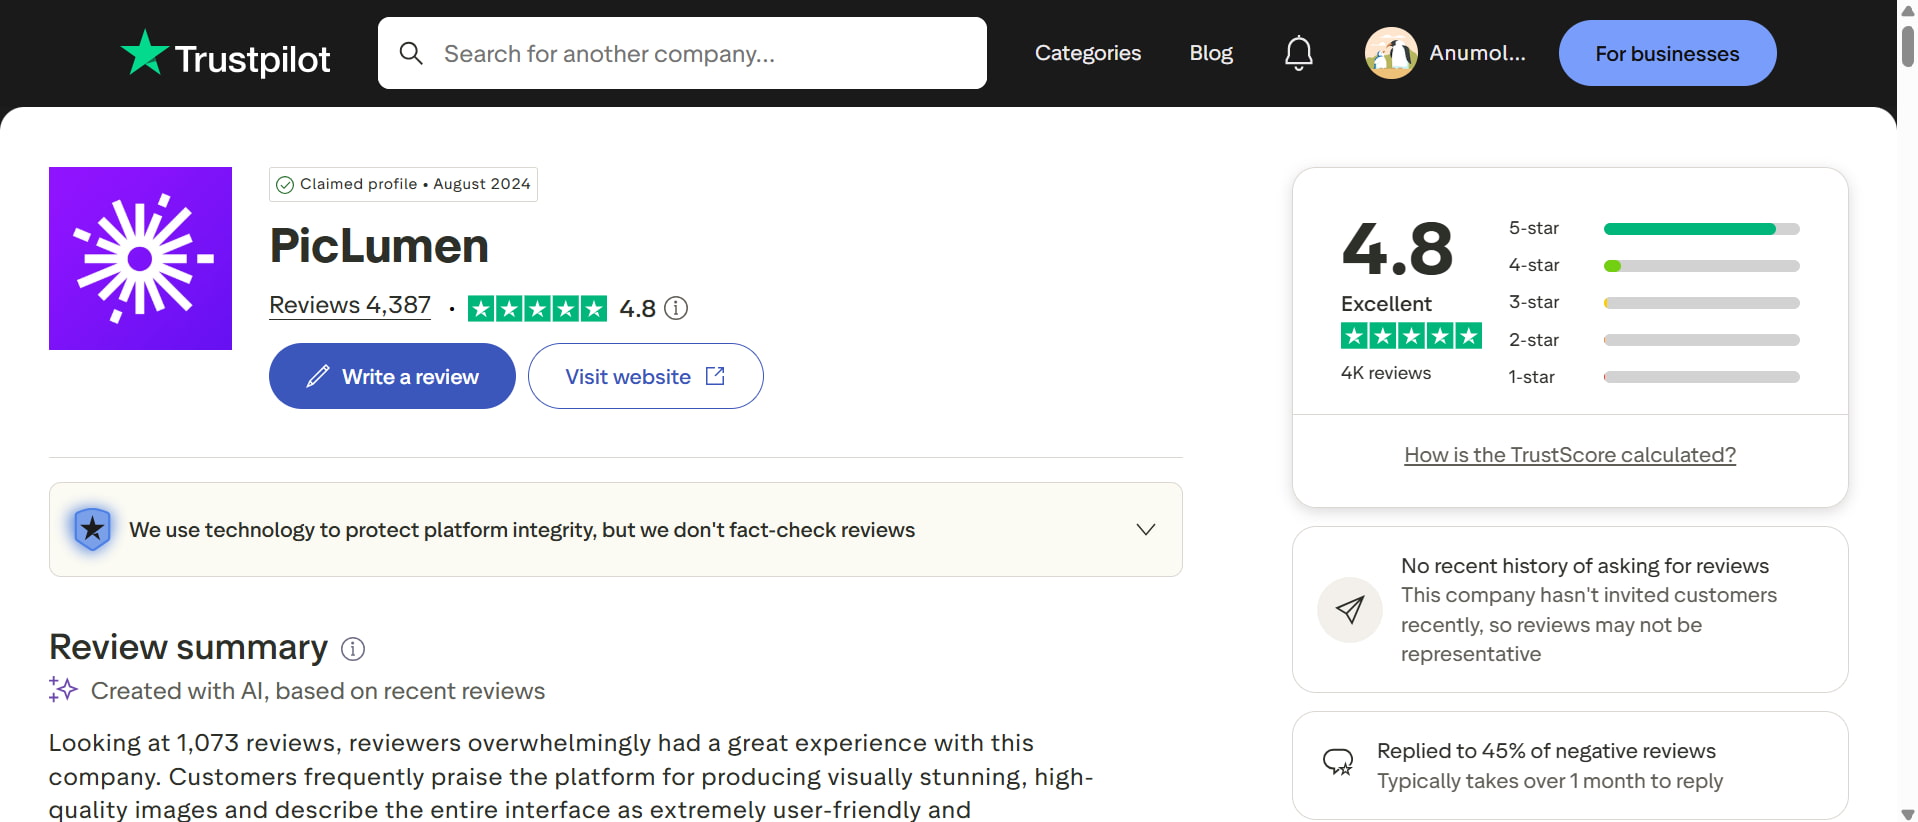
Task: Click the Write a review button
Action: (x=392, y=376)
